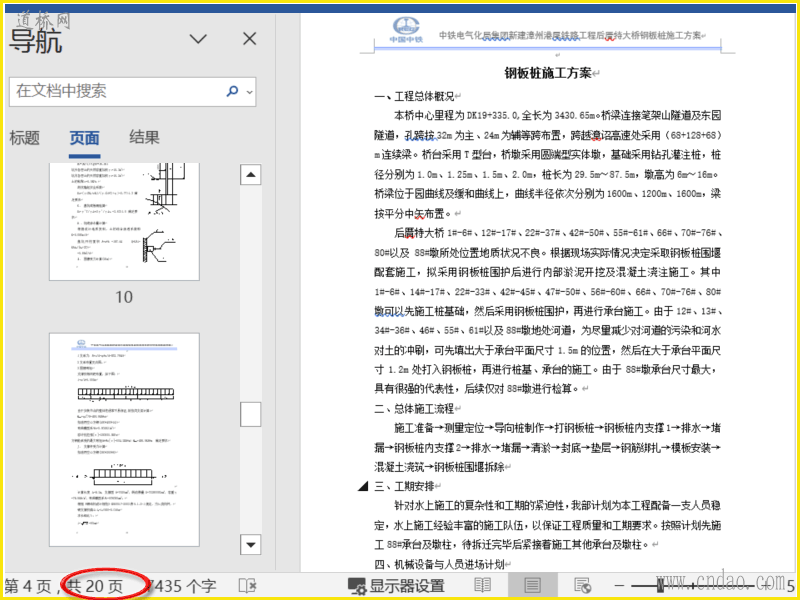
Task: Click the heading 四、机械设备与人员进场计划
Action: pos(439,564)
